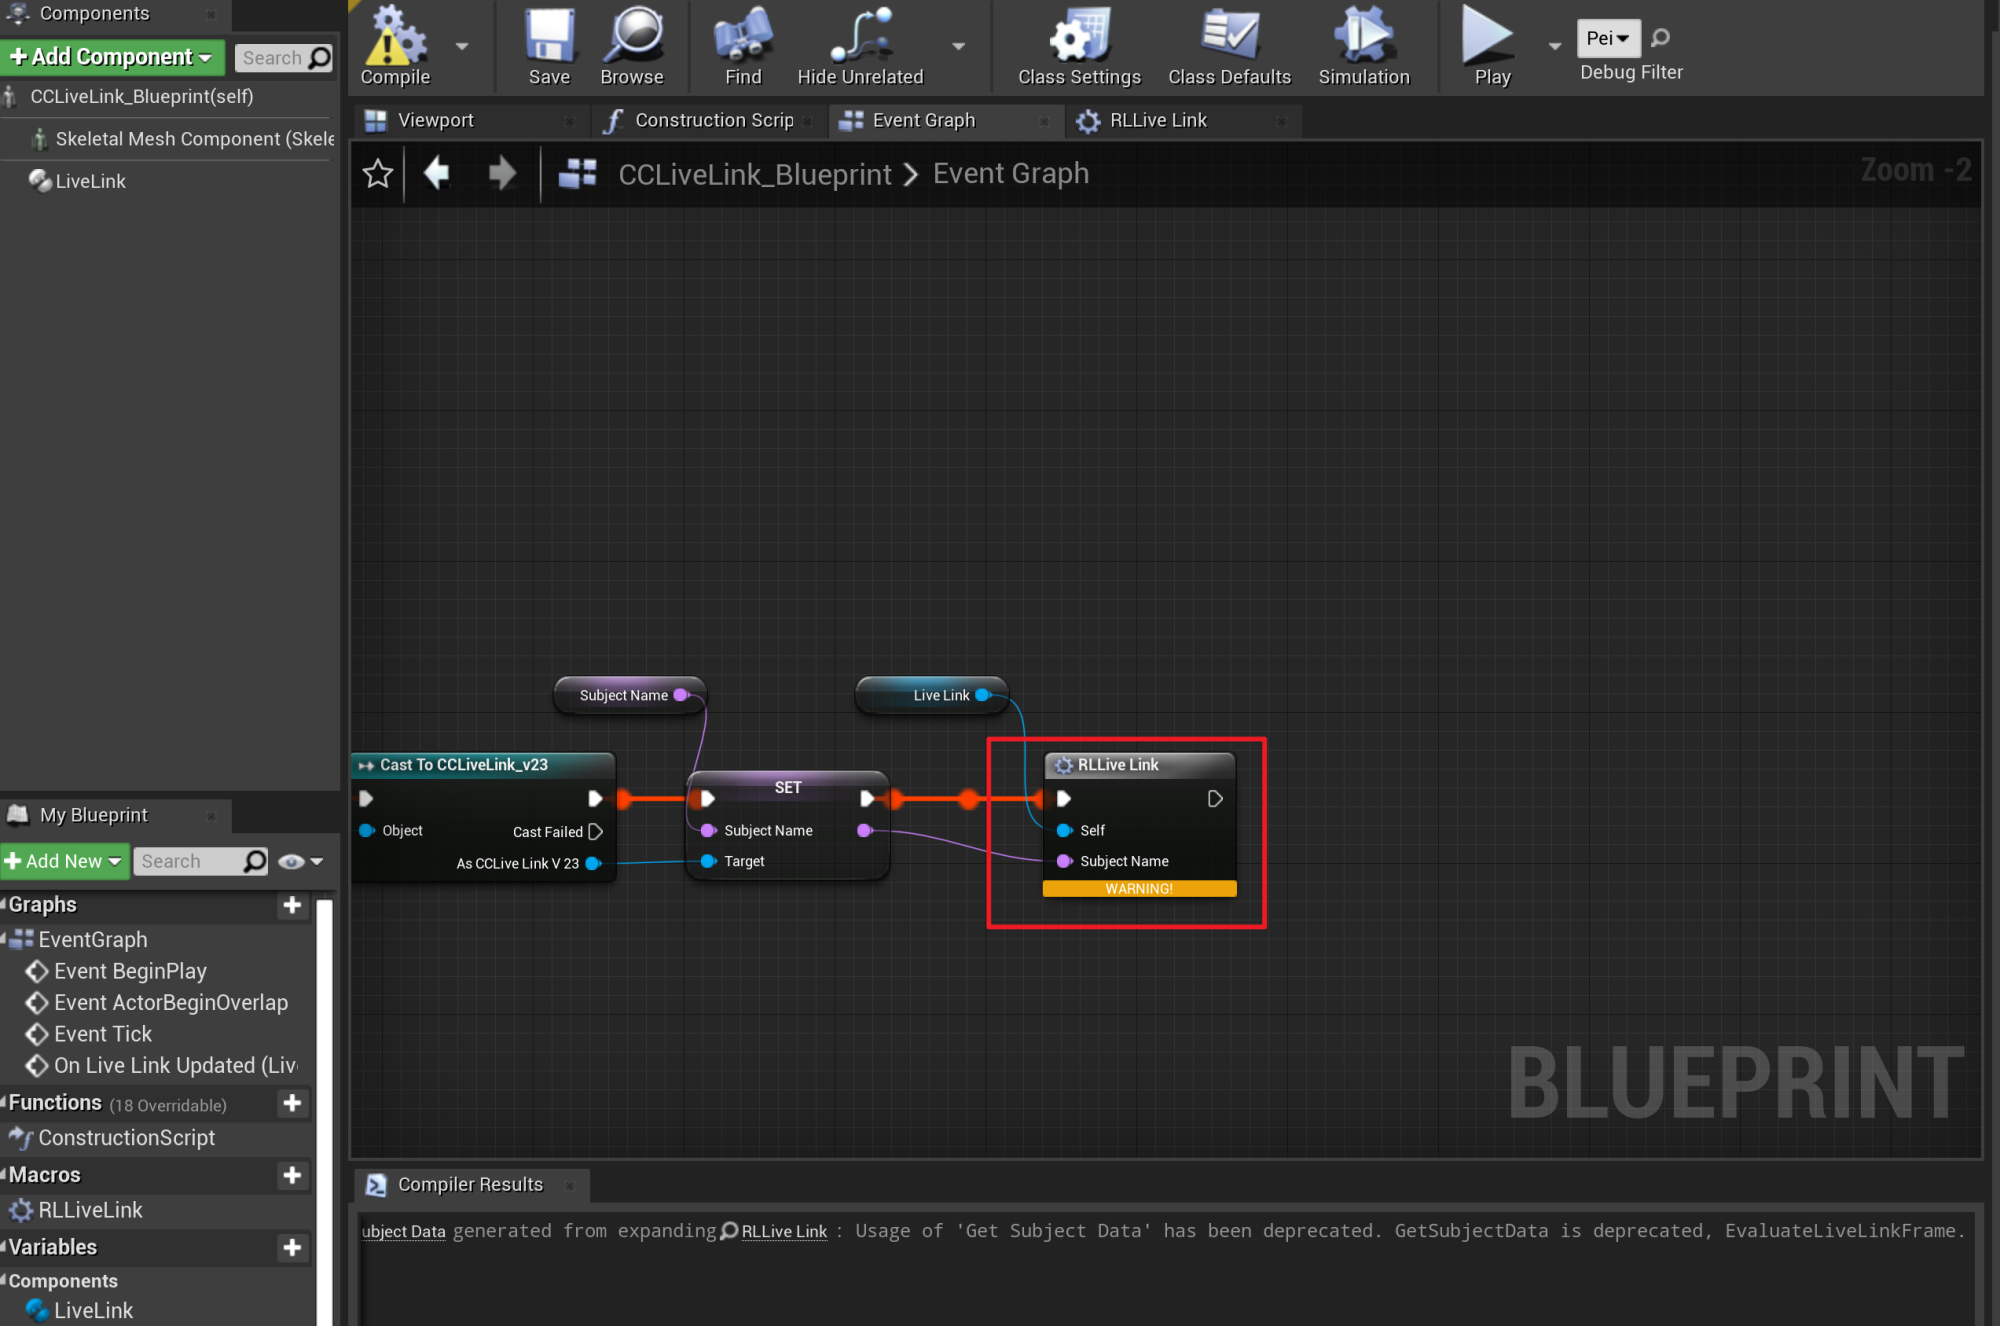
Task: Select Event BeginPlay
Action: pos(130,971)
